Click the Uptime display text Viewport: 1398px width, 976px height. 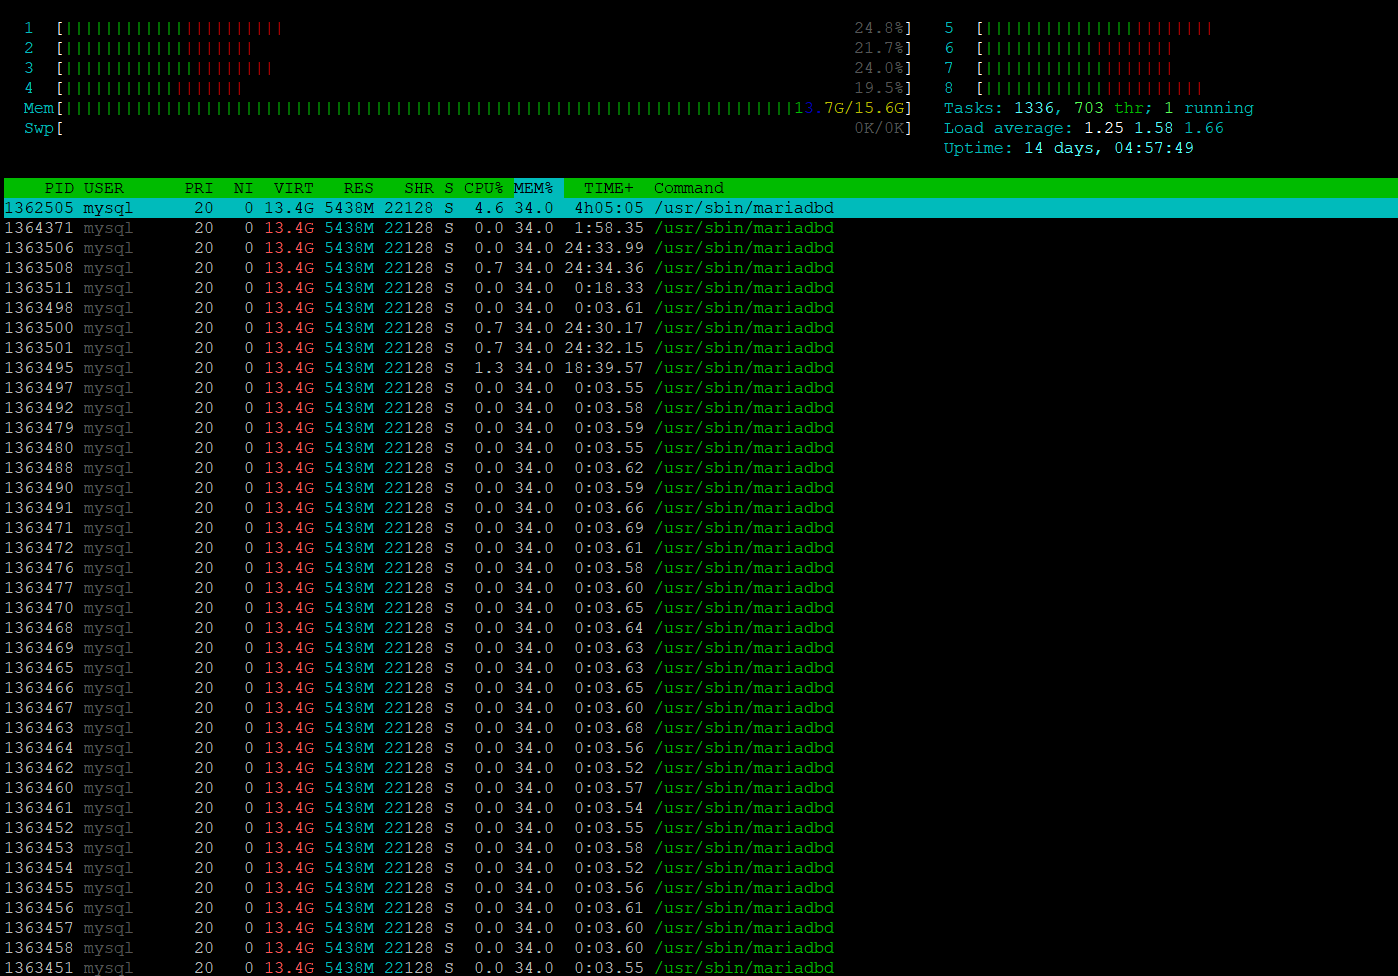pos(1068,148)
